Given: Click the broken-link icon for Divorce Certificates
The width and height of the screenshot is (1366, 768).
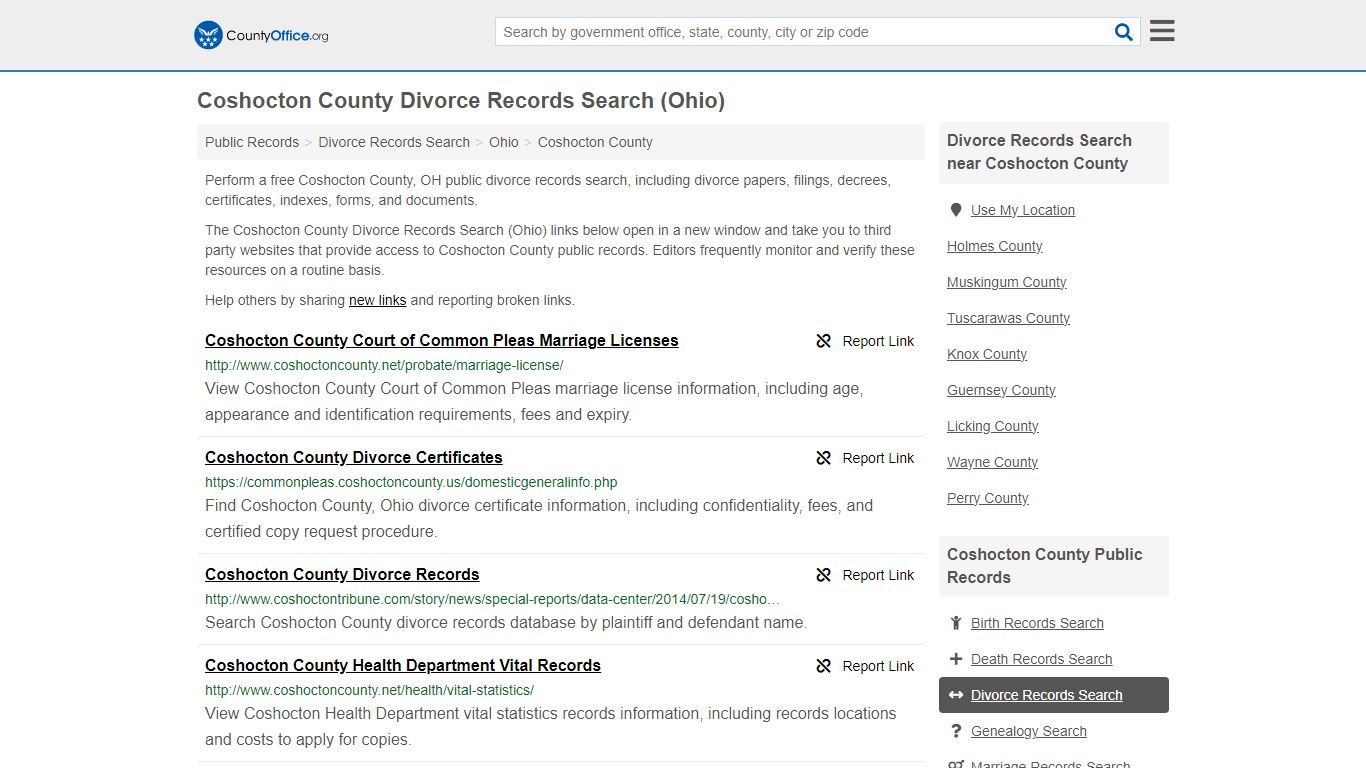Looking at the screenshot, I should click(x=824, y=458).
